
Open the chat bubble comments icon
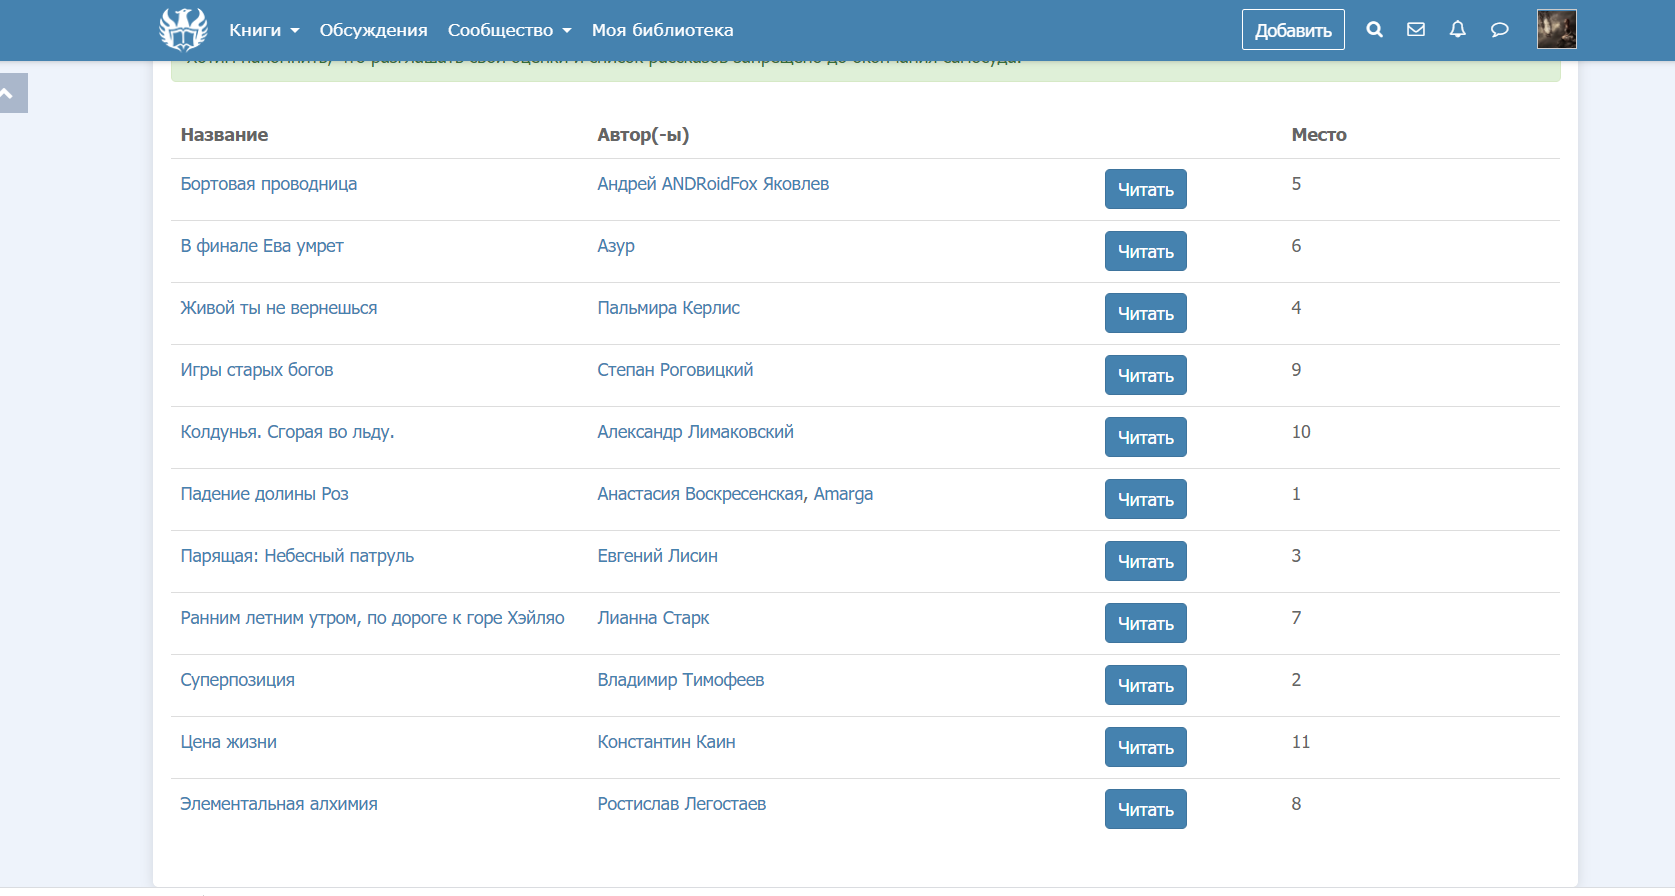pyautogui.click(x=1499, y=30)
